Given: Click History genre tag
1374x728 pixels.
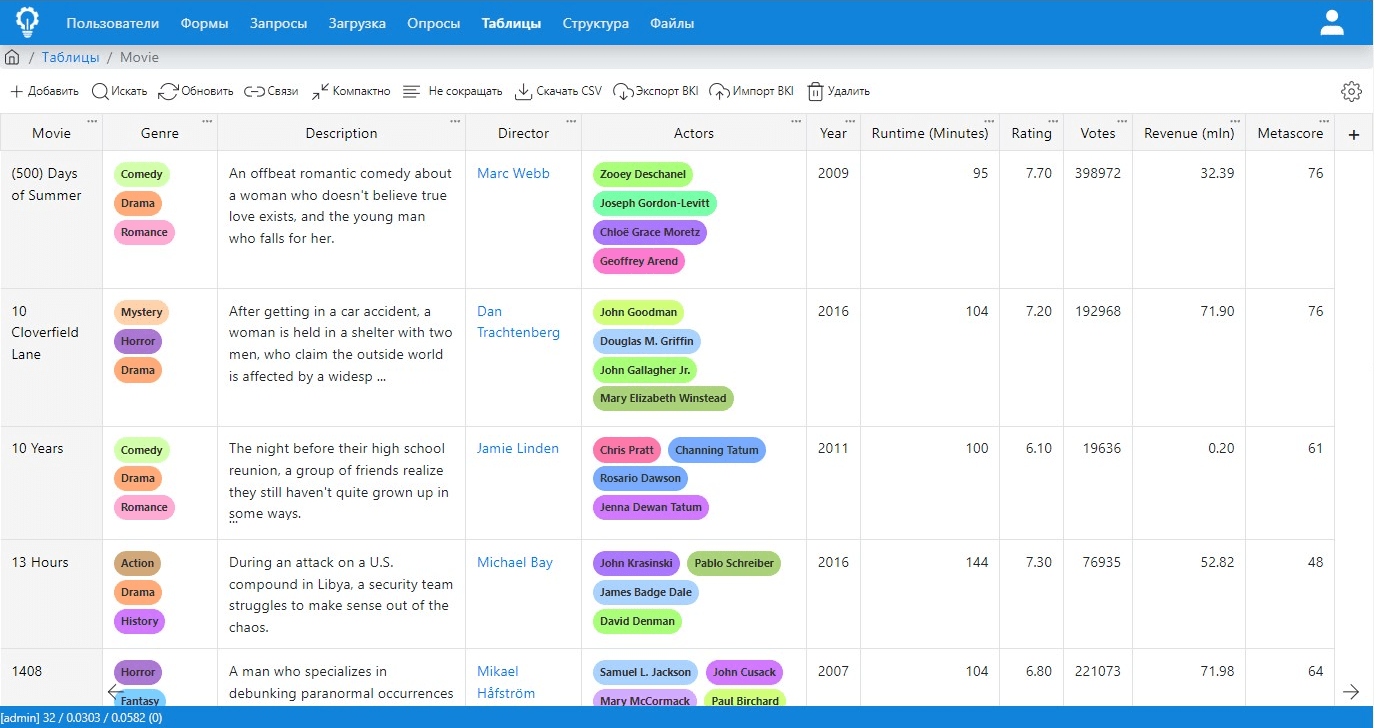Looking at the screenshot, I should click(x=140, y=621).
